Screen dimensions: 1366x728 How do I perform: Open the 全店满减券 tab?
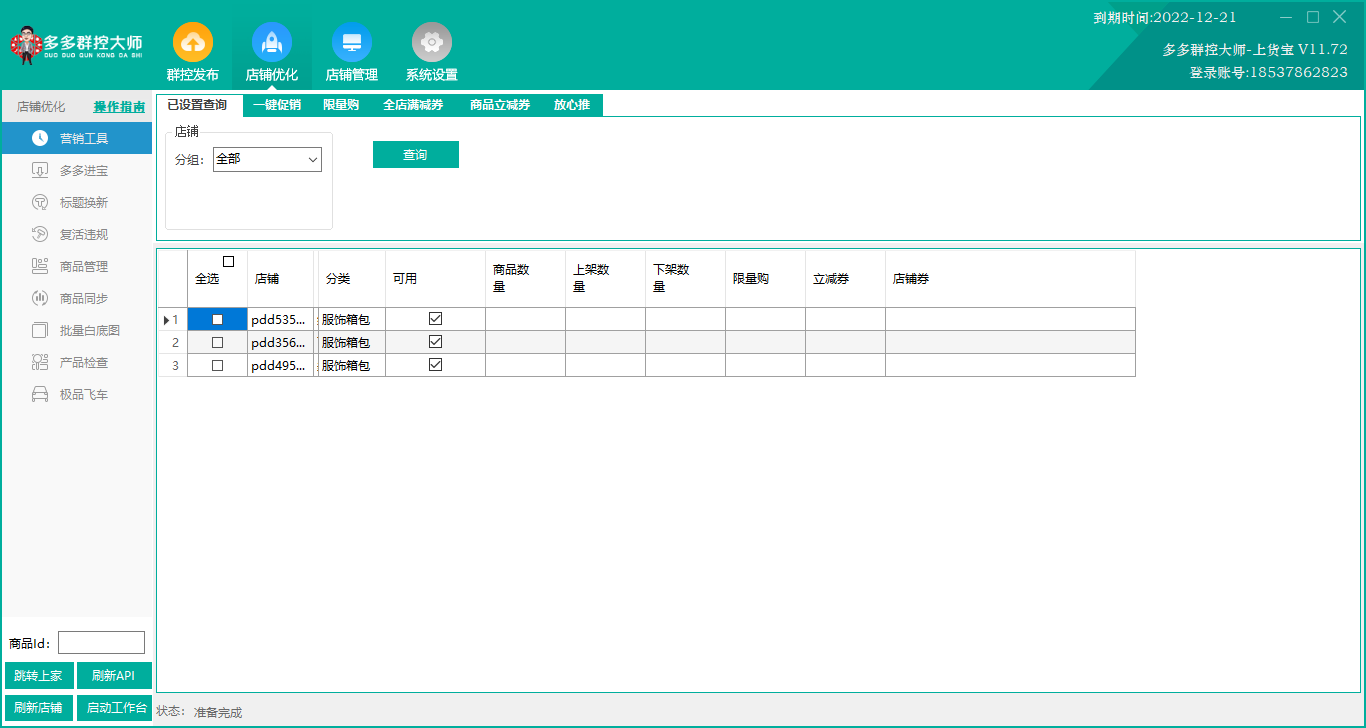pos(413,105)
